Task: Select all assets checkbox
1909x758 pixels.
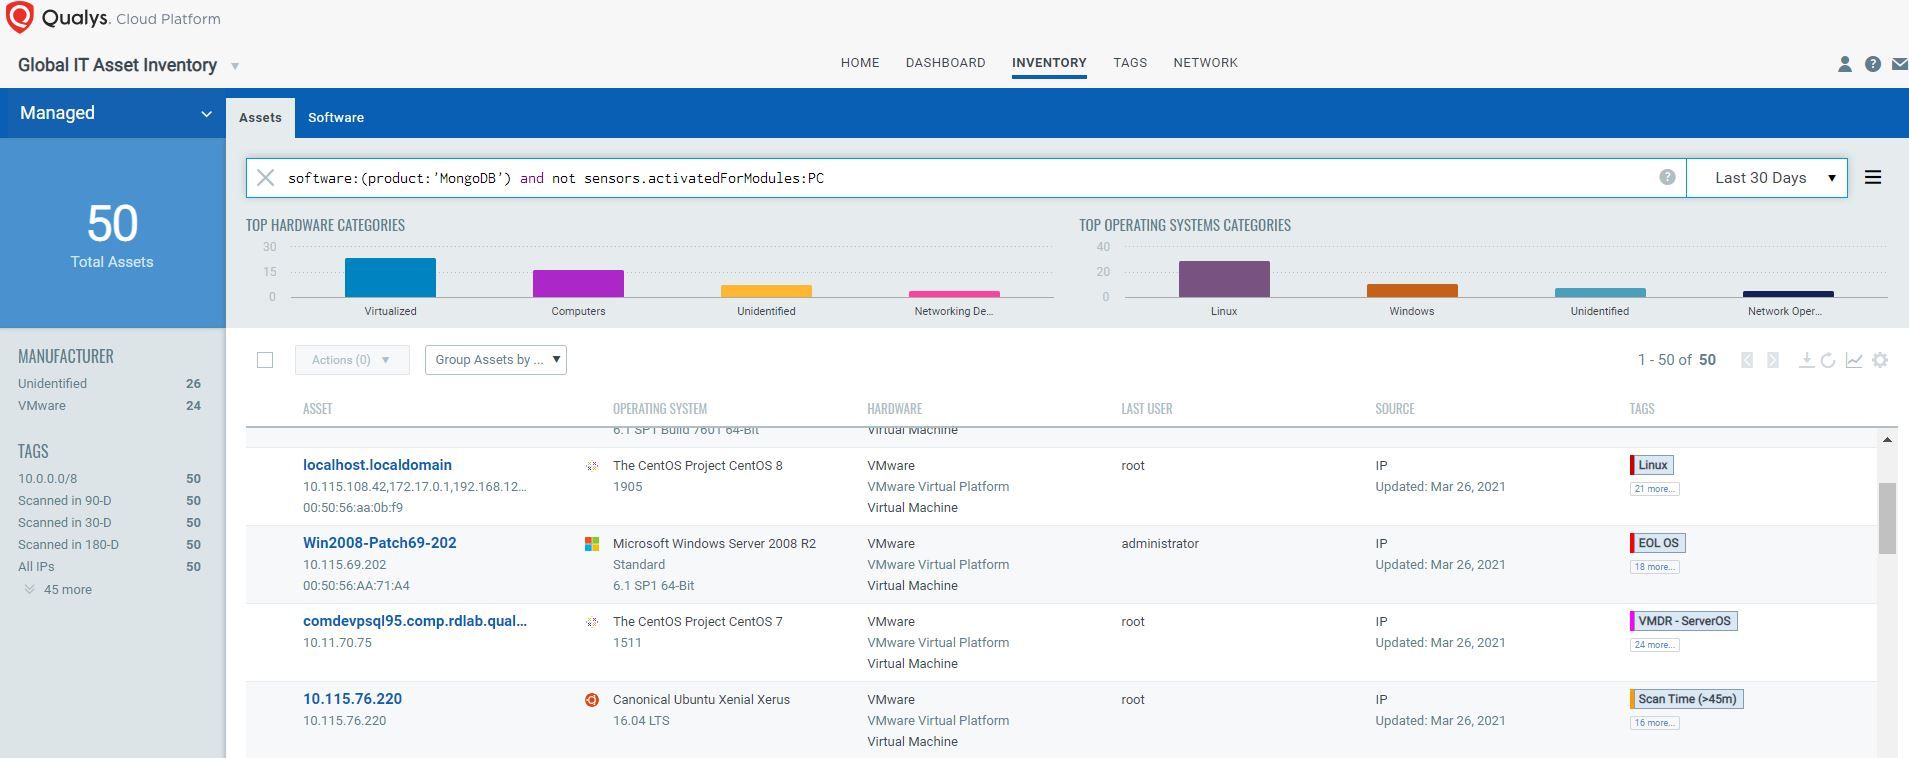Action: pyautogui.click(x=265, y=360)
